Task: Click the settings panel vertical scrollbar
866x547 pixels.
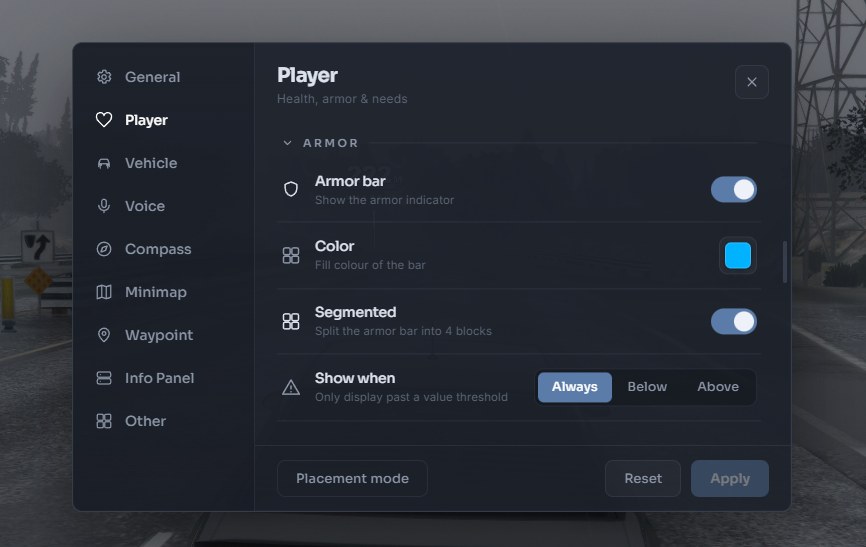Action: click(785, 262)
